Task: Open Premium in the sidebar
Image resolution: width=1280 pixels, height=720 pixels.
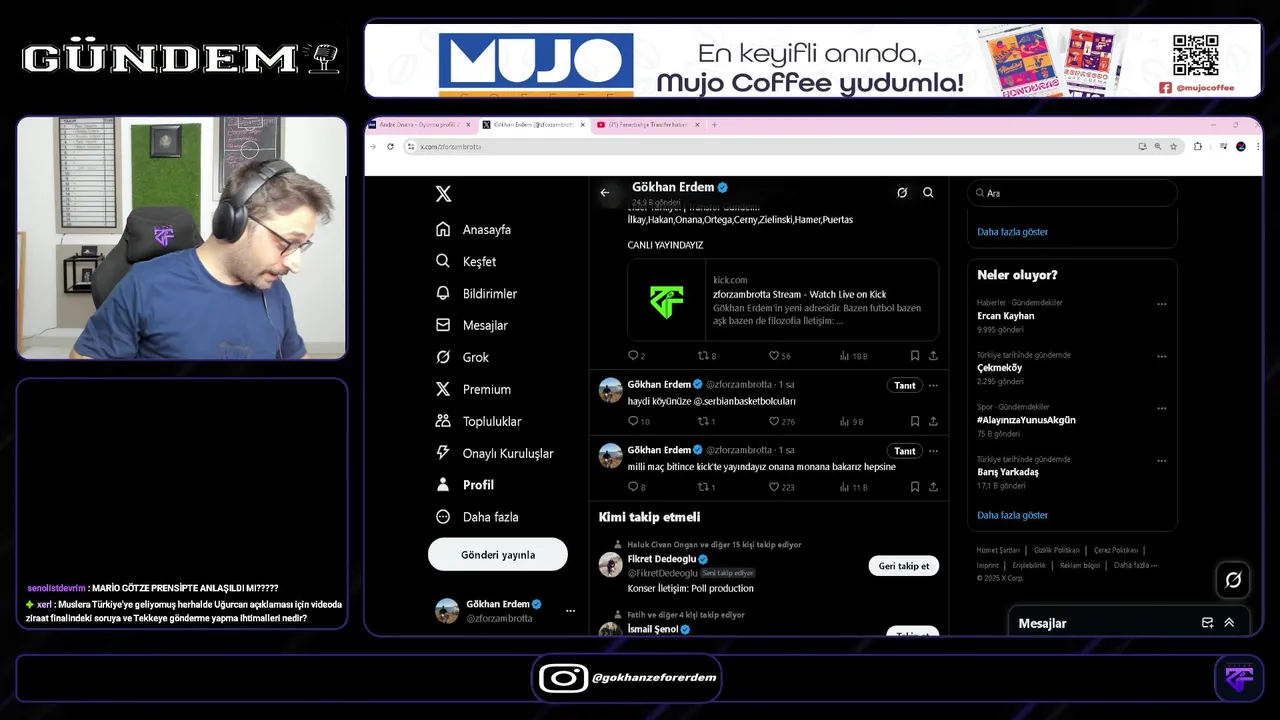Action: point(473,390)
